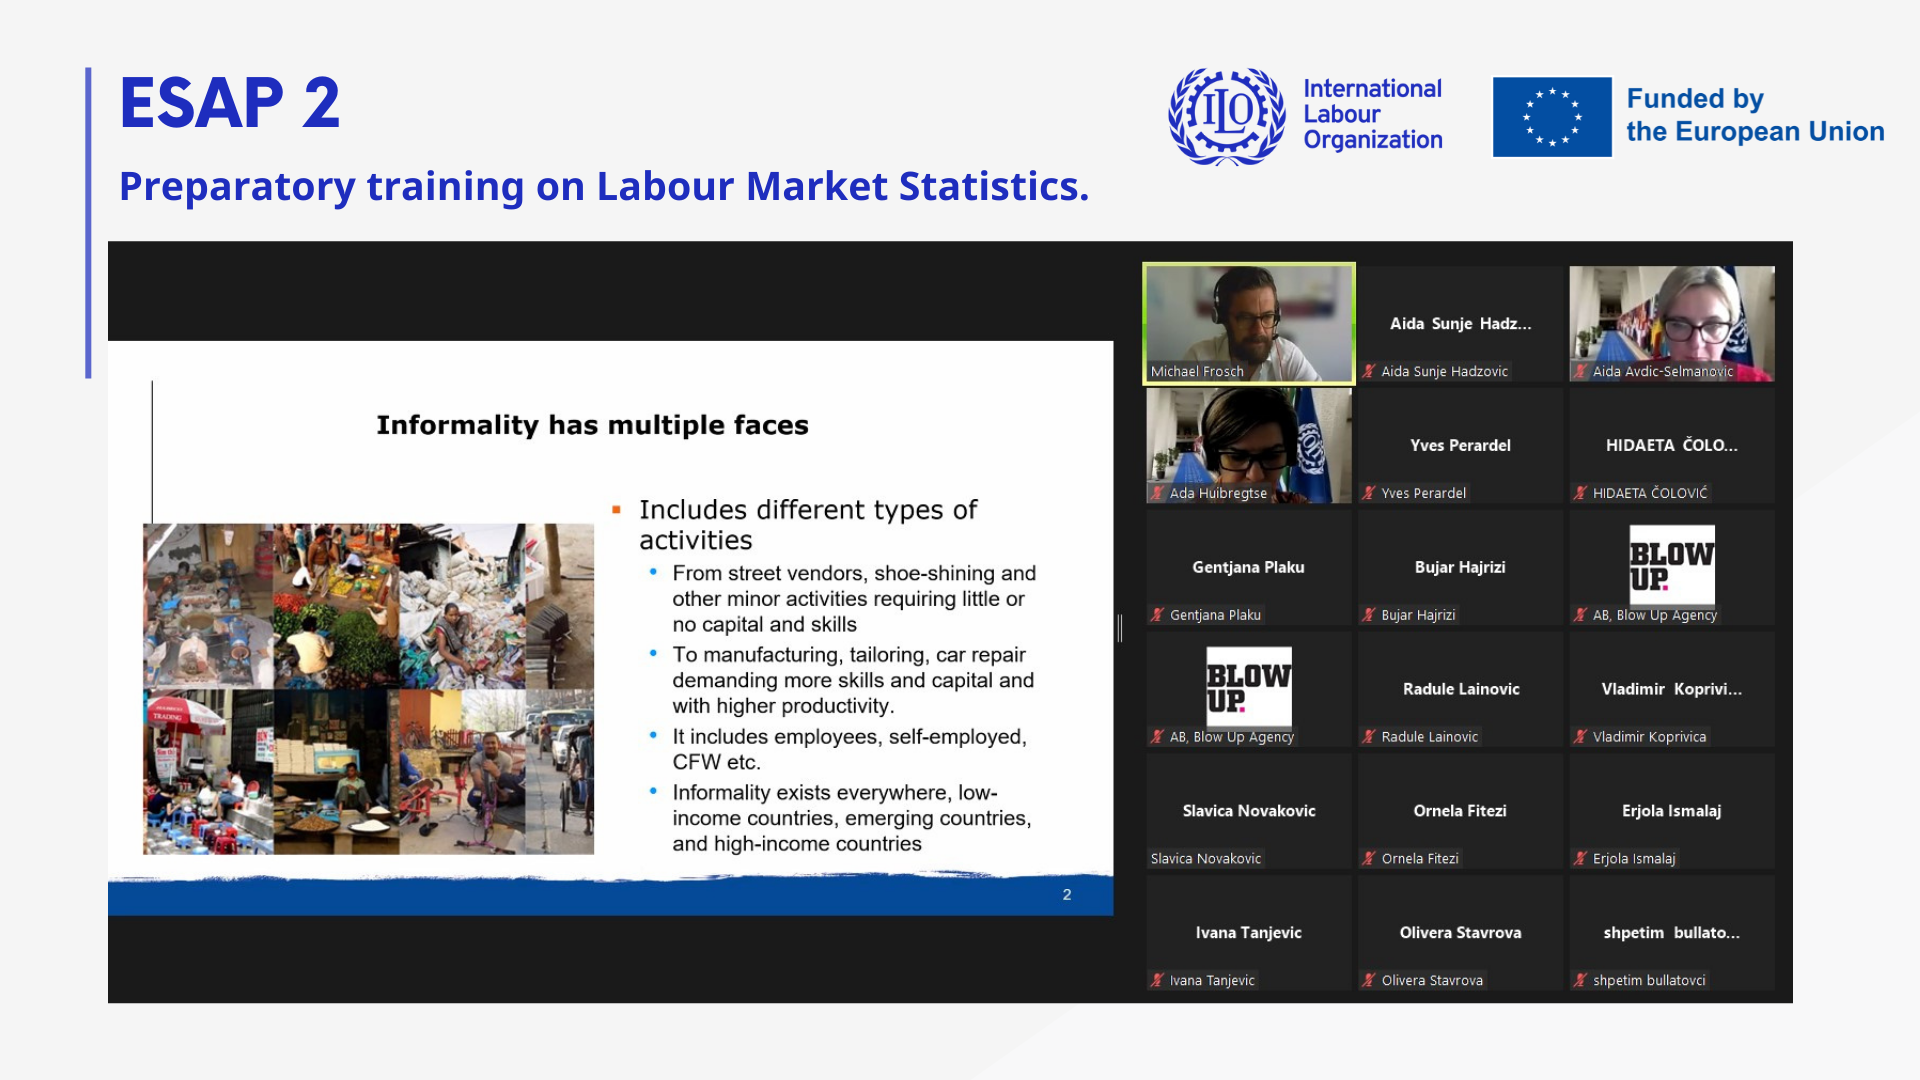Click the divider handle between slide and gallery
The image size is (1920, 1080).
tap(1120, 628)
